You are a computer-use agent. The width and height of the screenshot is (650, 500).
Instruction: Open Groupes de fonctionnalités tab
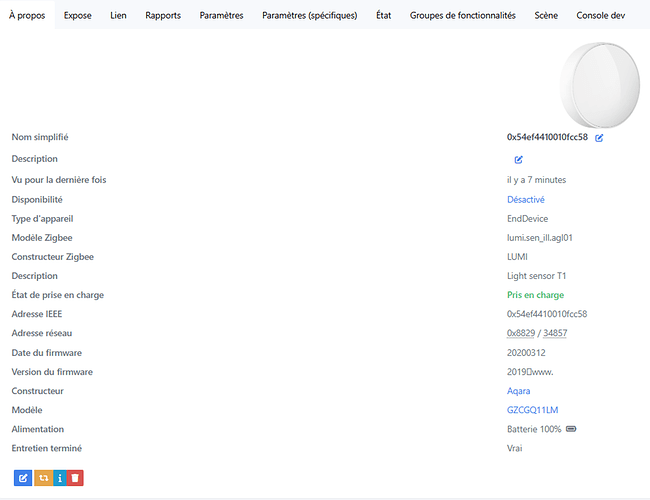[x=463, y=15]
